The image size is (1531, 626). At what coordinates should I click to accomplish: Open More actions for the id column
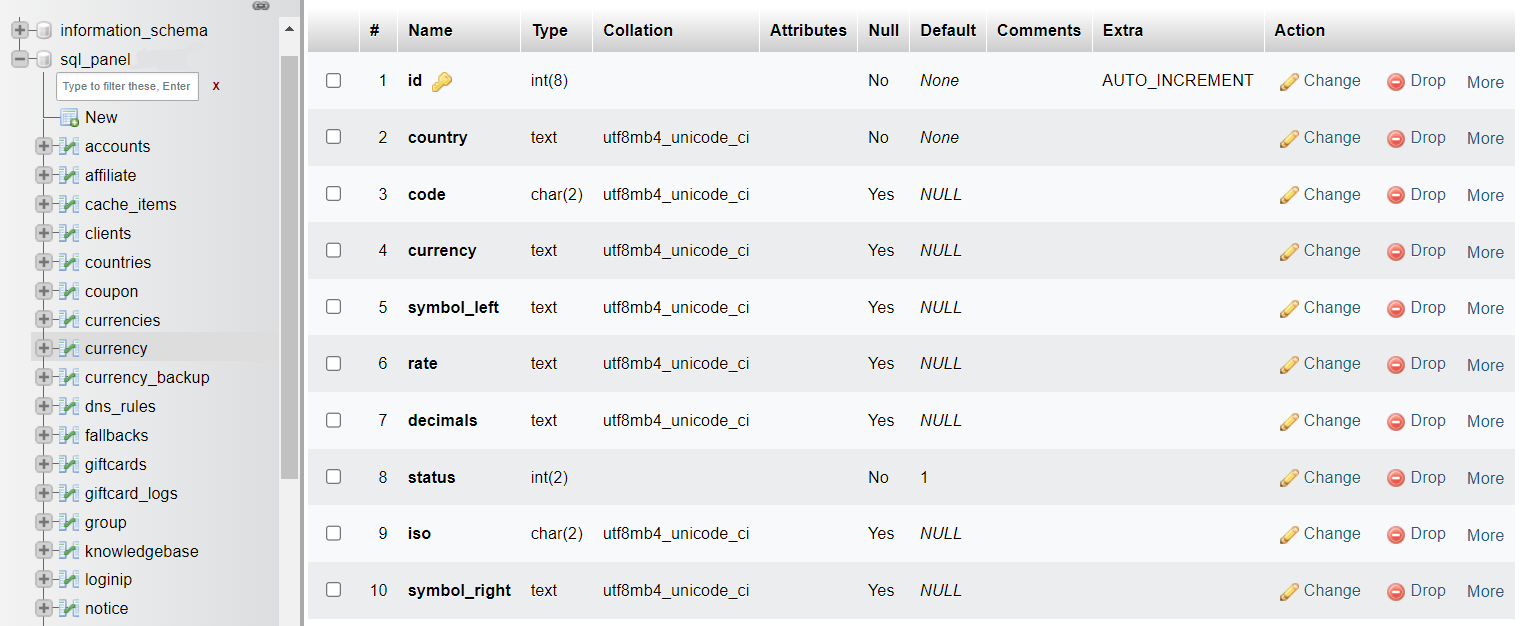[x=1485, y=82]
